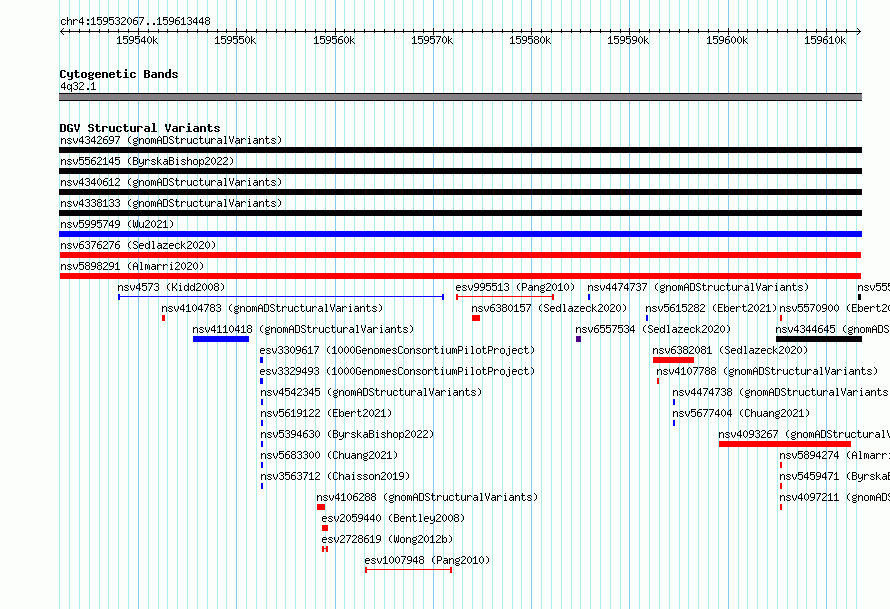Open nsv4340612 gnomADStructuralVariants entry

(171, 182)
